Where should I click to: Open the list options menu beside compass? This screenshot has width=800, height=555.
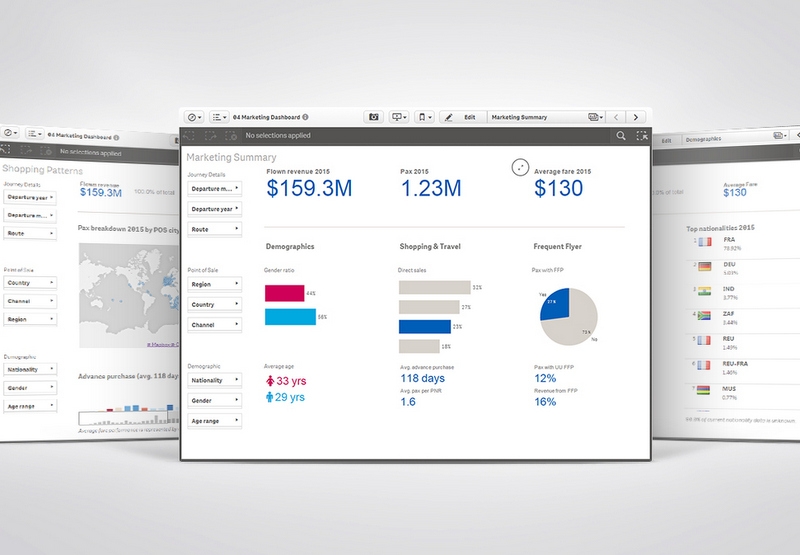click(x=218, y=117)
